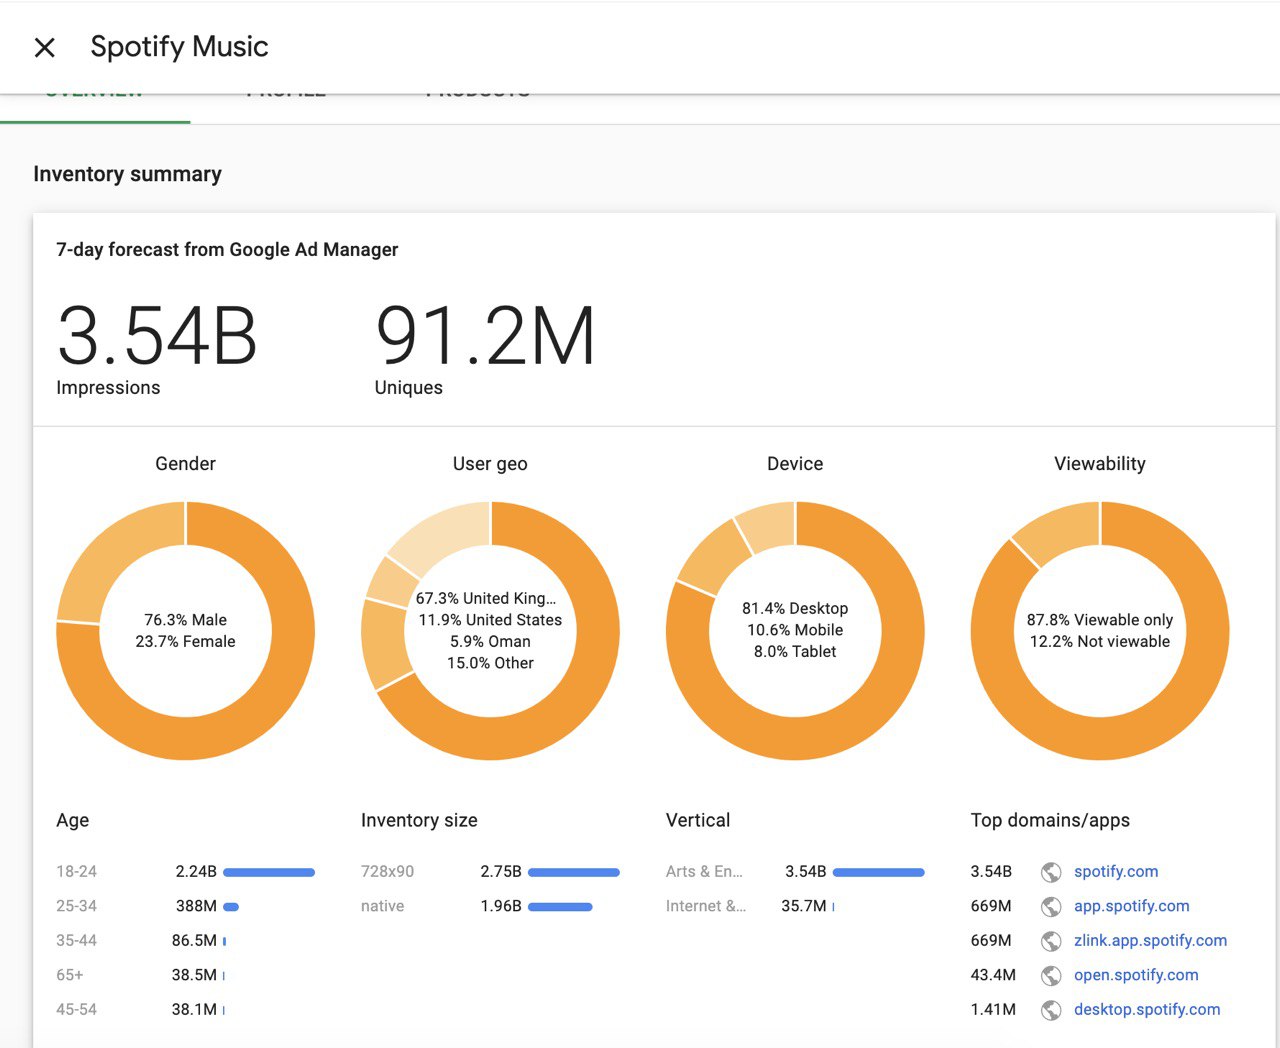Select the Arts & En… vertical bar
Screen dimensions: 1280x1048
(879, 873)
